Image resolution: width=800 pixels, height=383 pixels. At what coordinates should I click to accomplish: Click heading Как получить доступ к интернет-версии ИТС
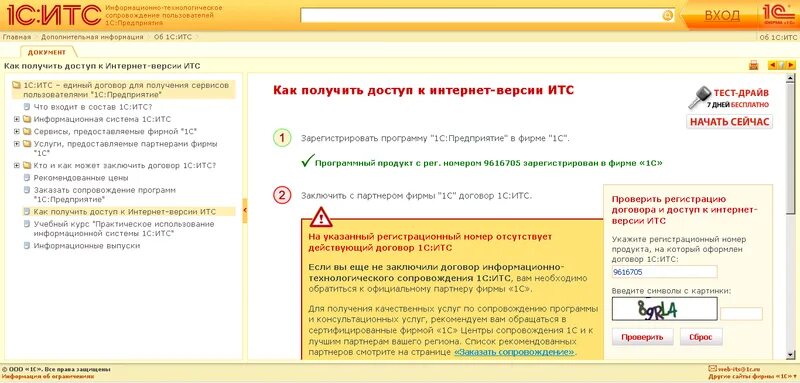[423, 90]
